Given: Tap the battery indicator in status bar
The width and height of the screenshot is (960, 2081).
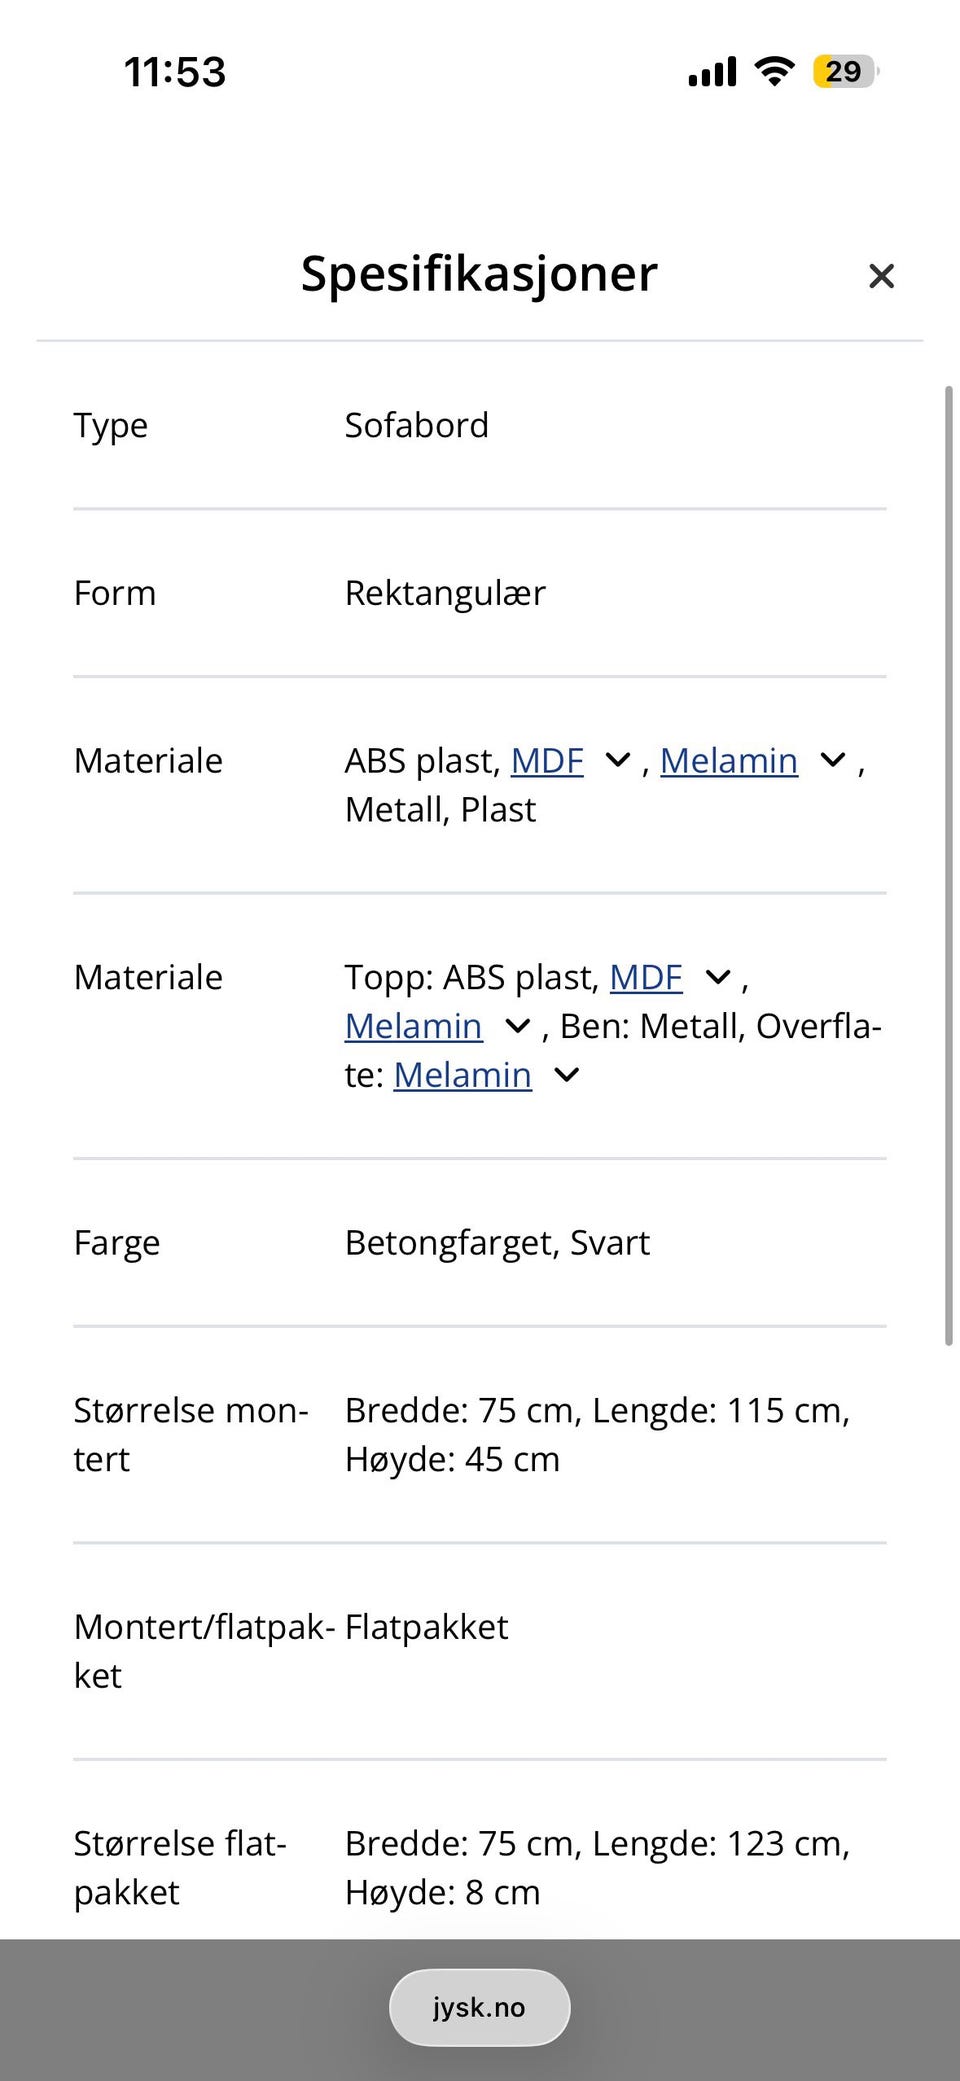Looking at the screenshot, I should click(845, 71).
